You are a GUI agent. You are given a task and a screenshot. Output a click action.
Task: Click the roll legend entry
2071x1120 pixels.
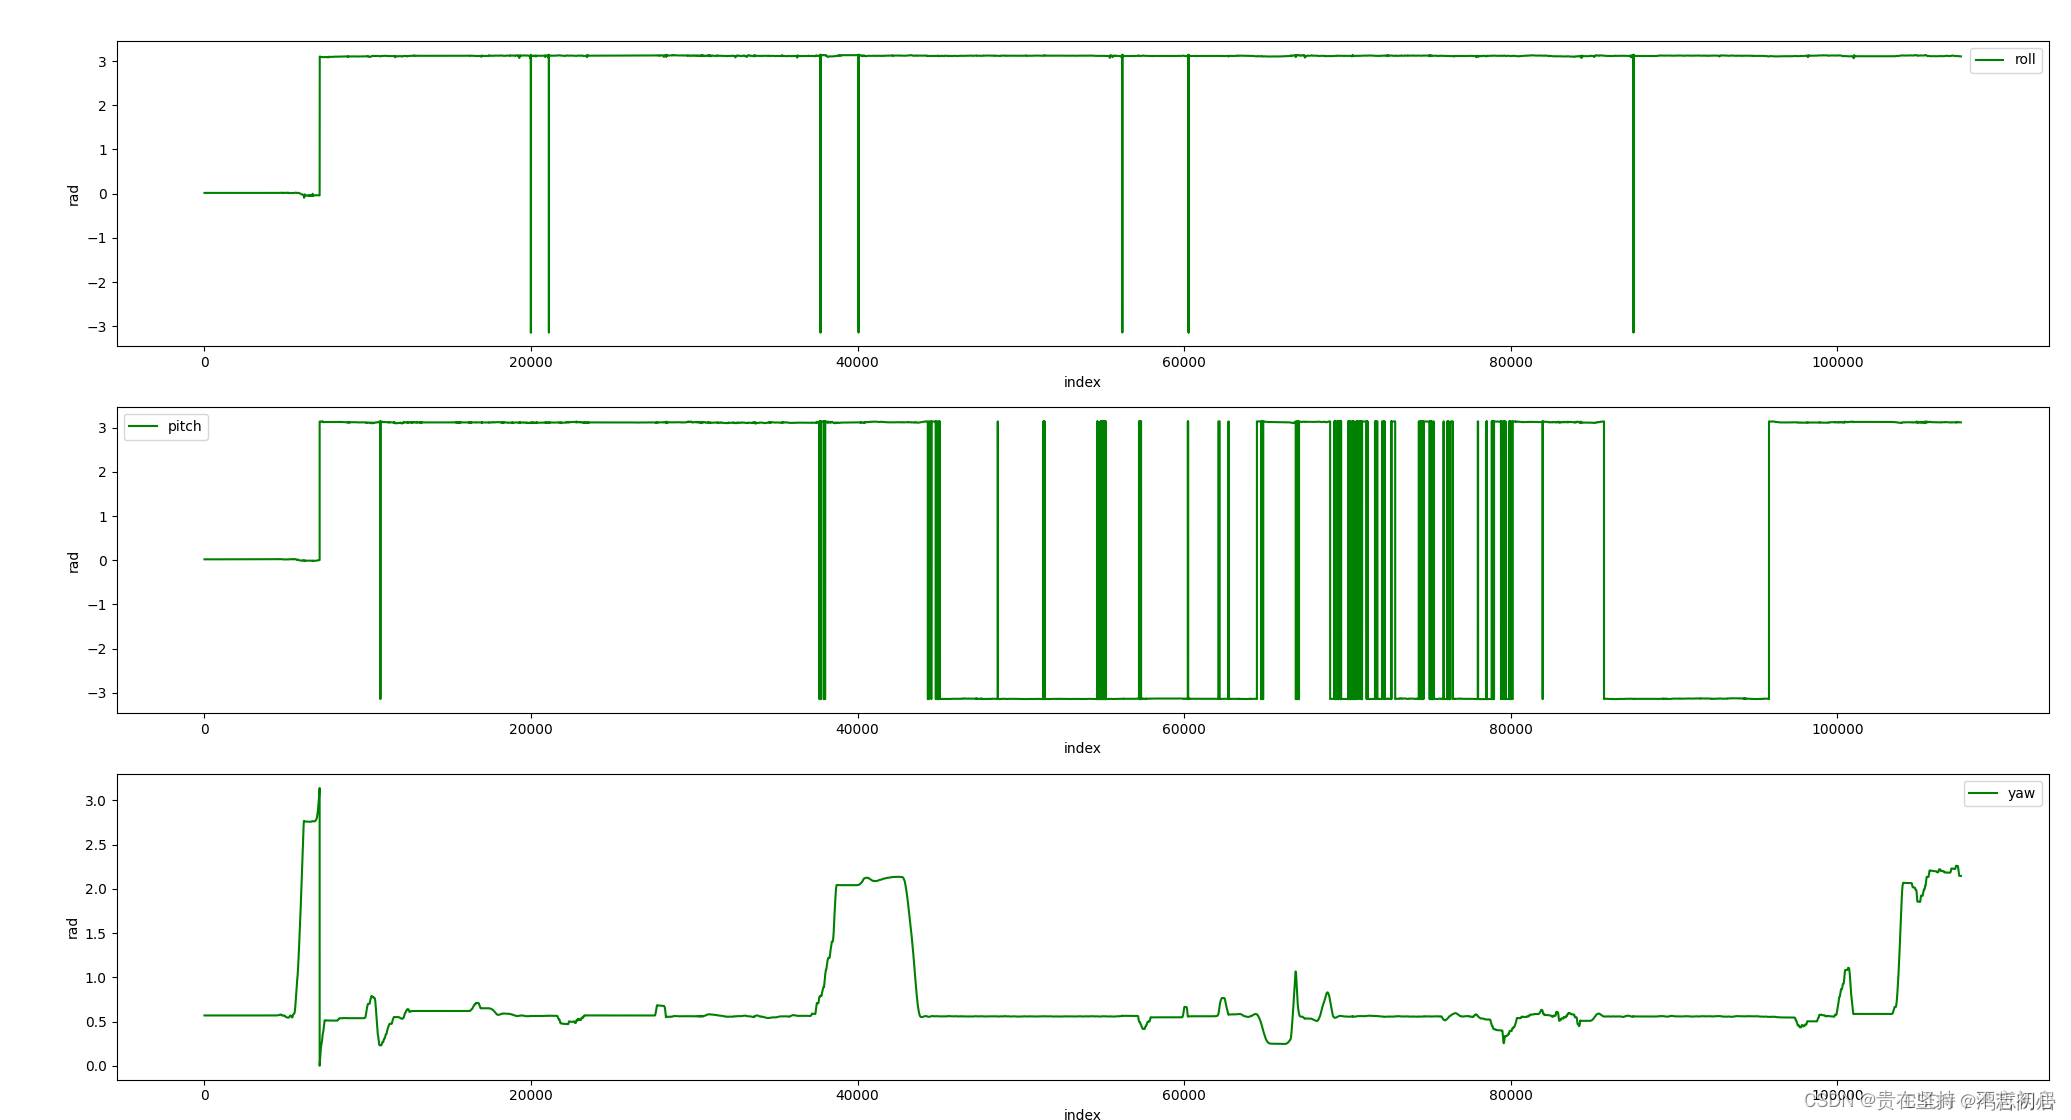coord(2005,60)
